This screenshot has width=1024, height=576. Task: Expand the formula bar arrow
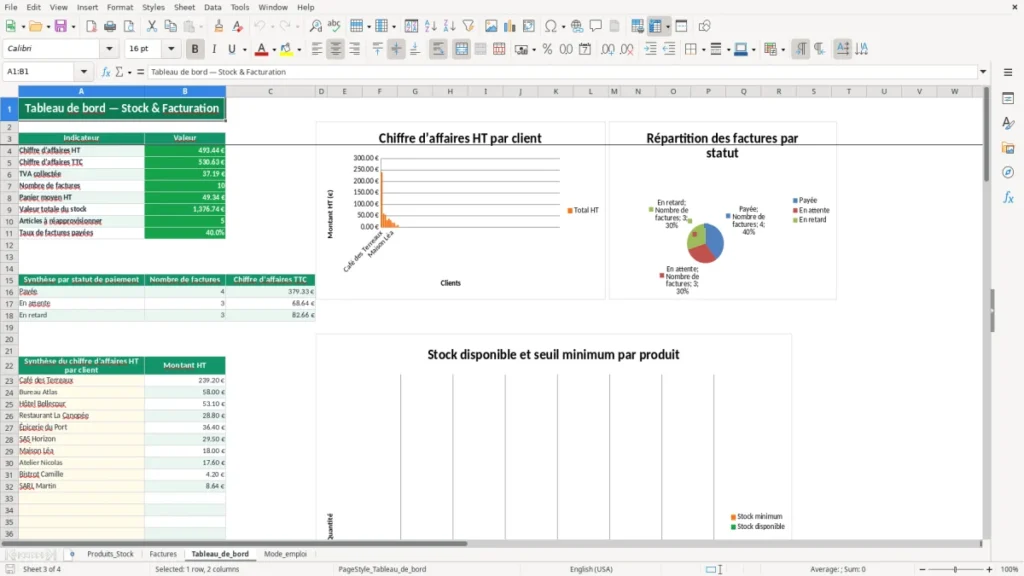click(983, 72)
